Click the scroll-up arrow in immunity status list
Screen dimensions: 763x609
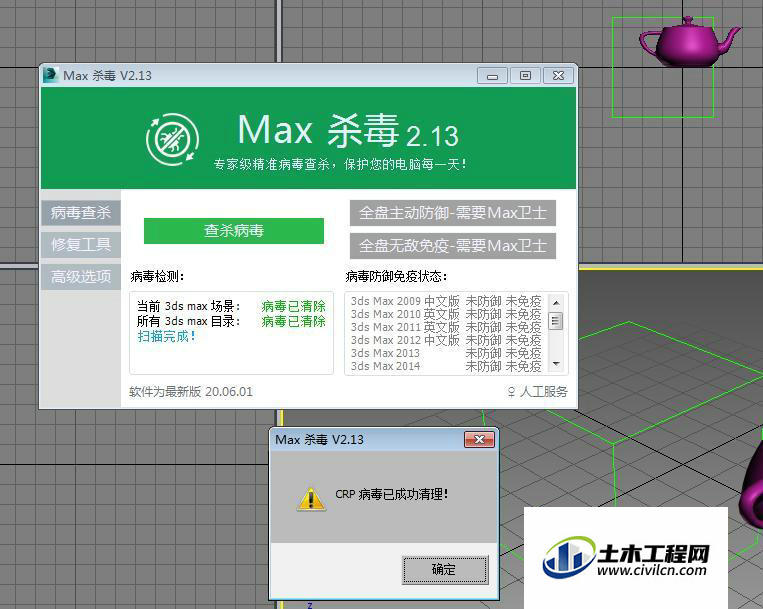point(556,303)
